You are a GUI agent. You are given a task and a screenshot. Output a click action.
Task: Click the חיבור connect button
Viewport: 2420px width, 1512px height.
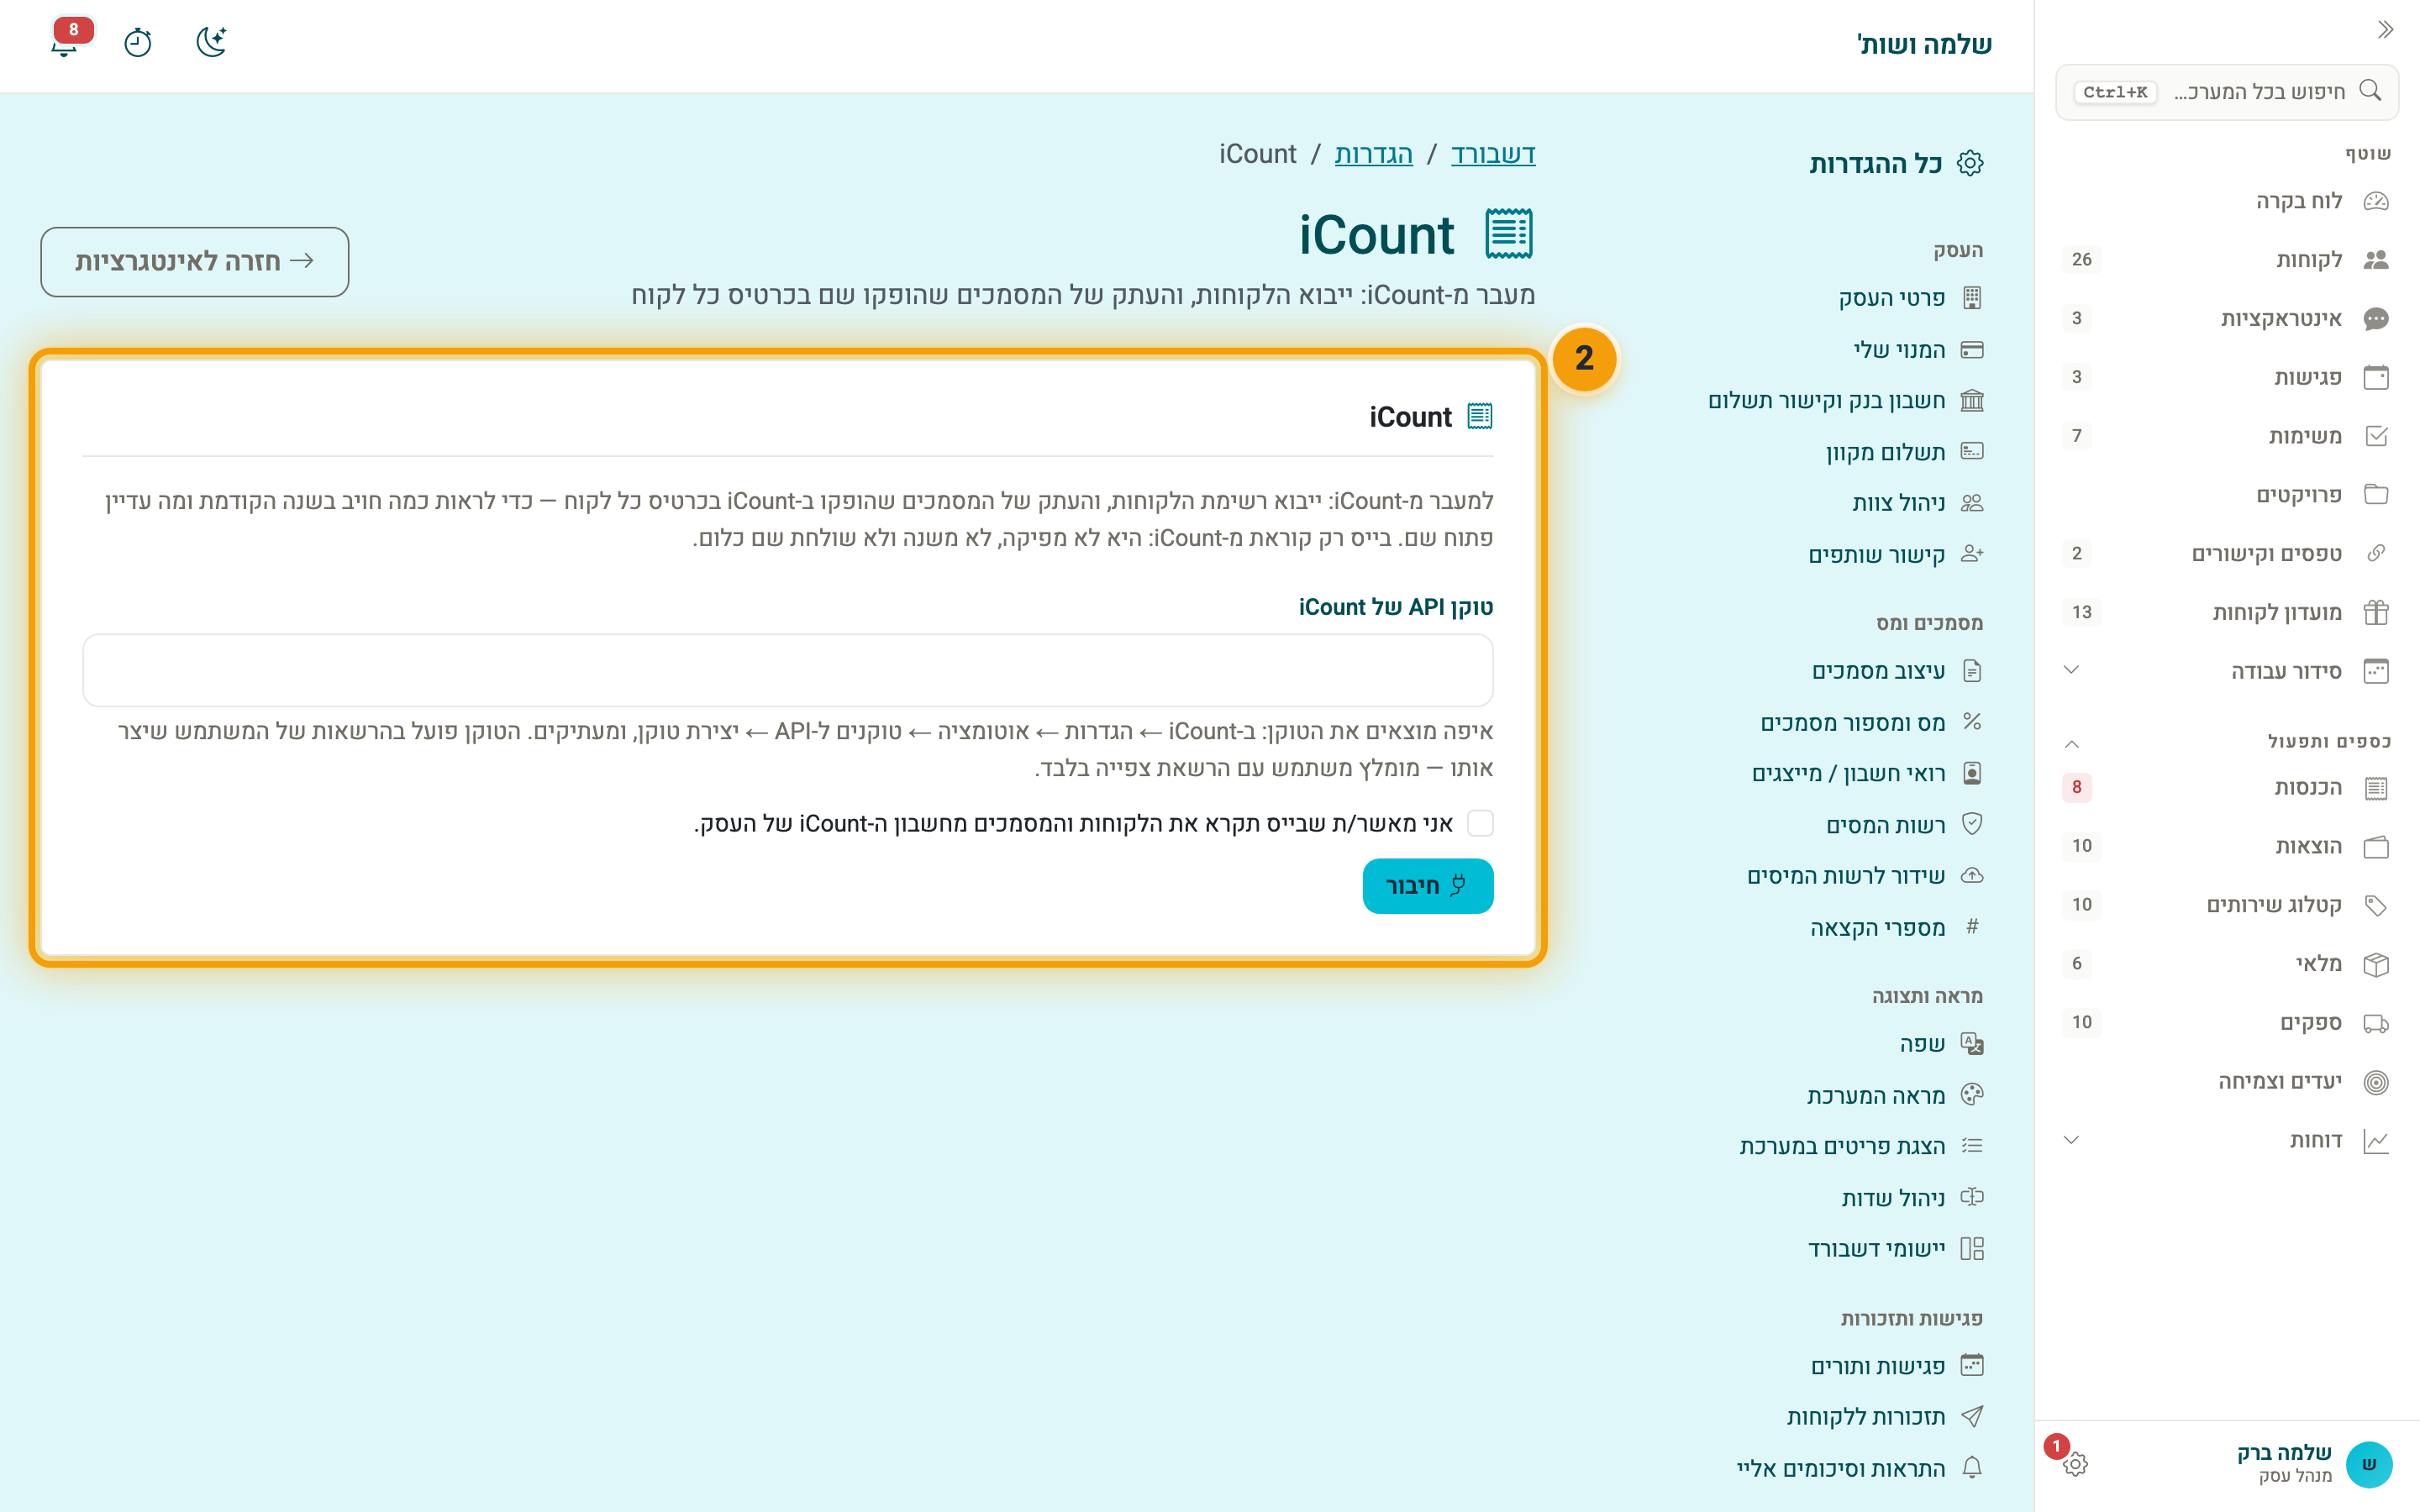point(1427,886)
